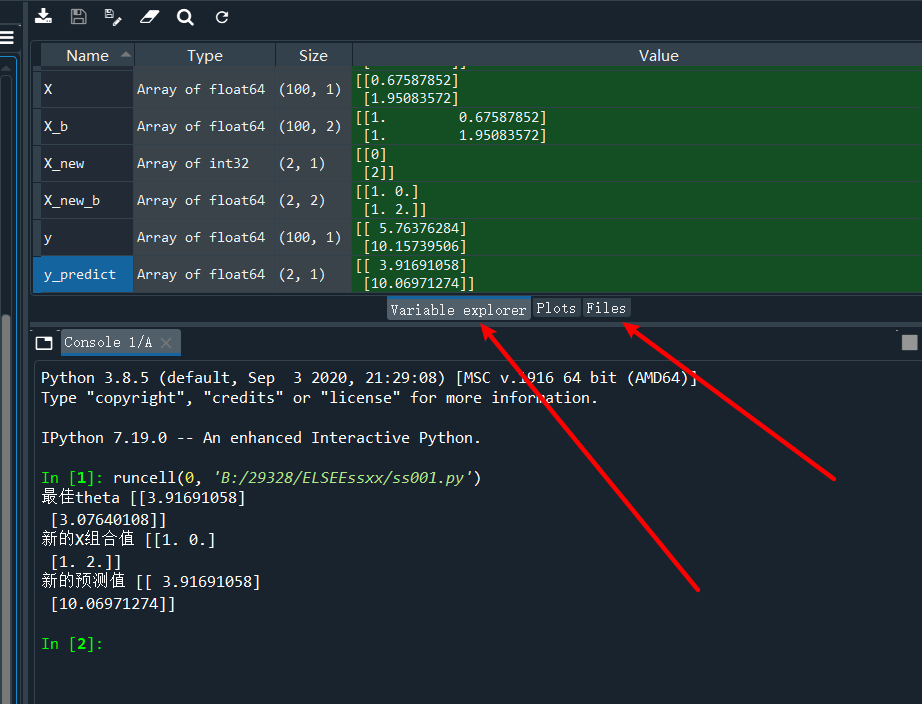Refresh variables with the circular arrow icon

point(220,16)
